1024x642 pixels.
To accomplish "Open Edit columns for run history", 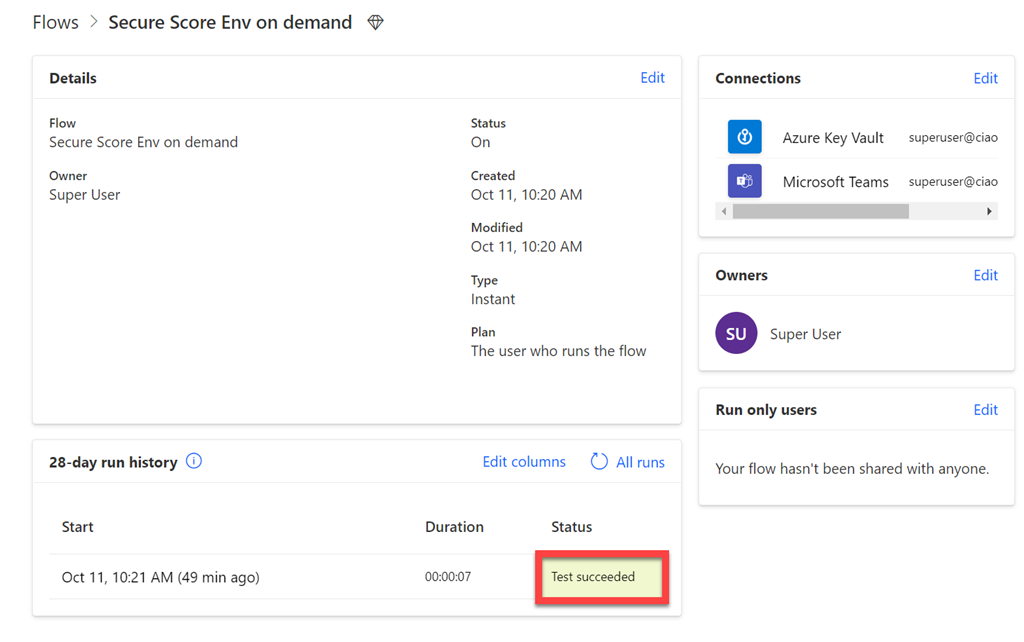I will click(524, 462).
